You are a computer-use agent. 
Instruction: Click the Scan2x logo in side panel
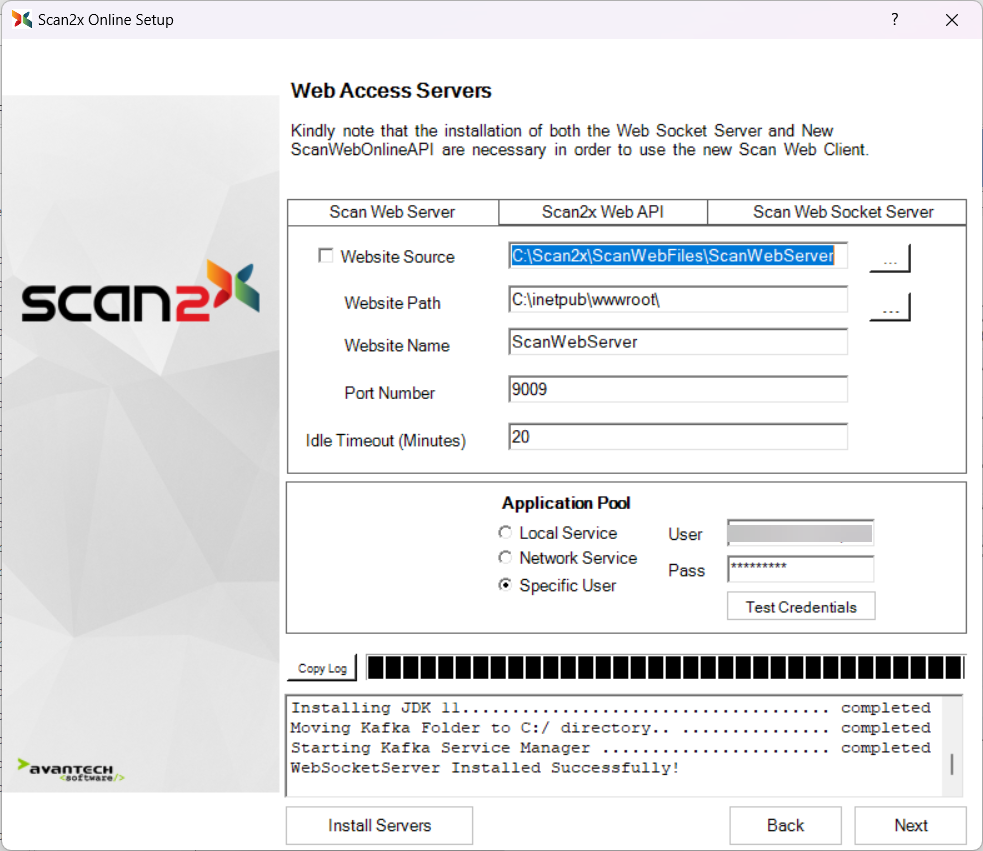pyautogui.click(x=140, y=291)
